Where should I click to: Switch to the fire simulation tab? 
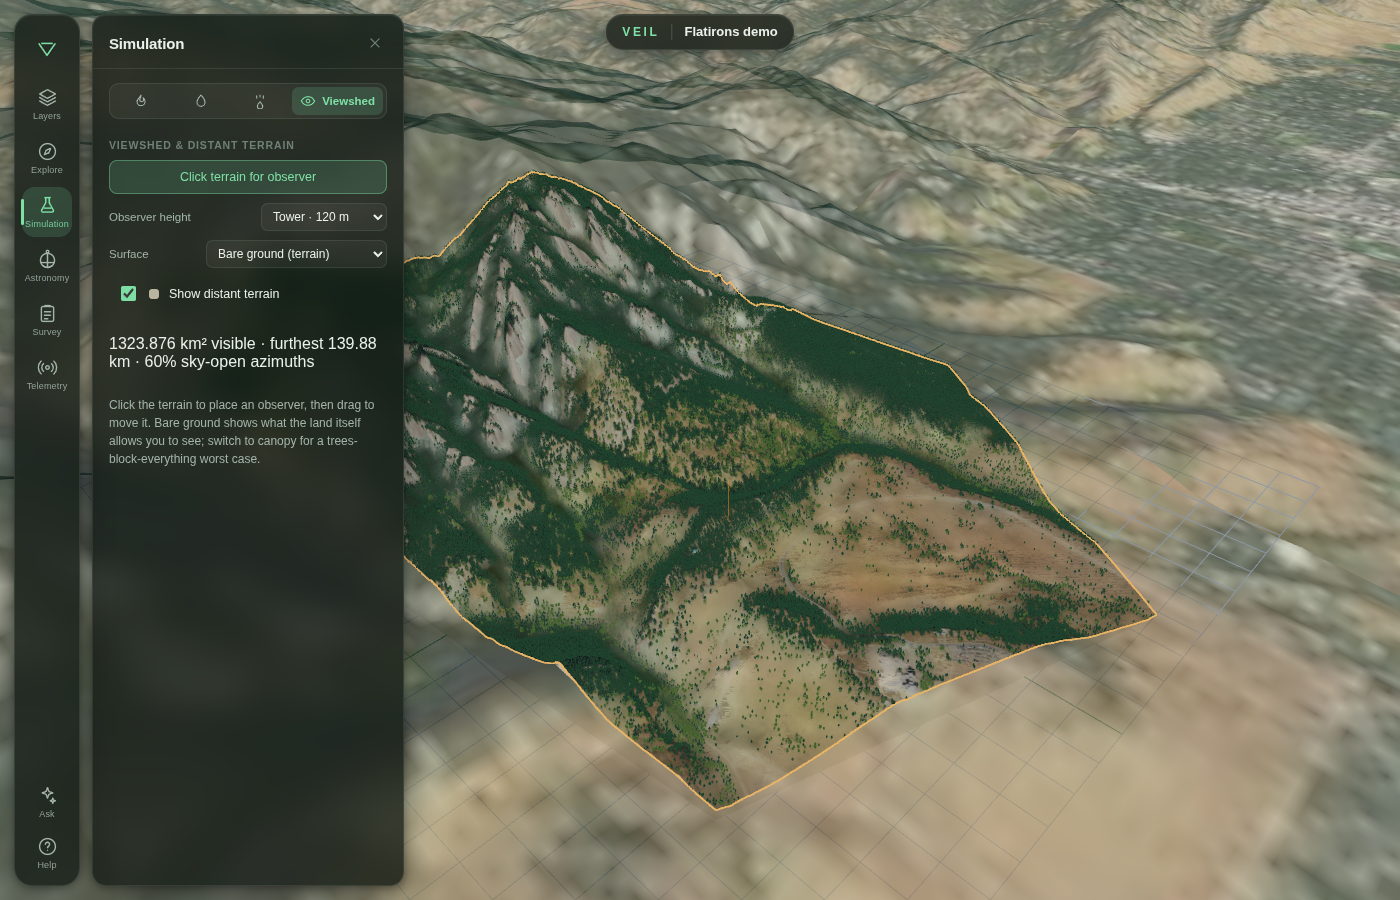(141, 101)
